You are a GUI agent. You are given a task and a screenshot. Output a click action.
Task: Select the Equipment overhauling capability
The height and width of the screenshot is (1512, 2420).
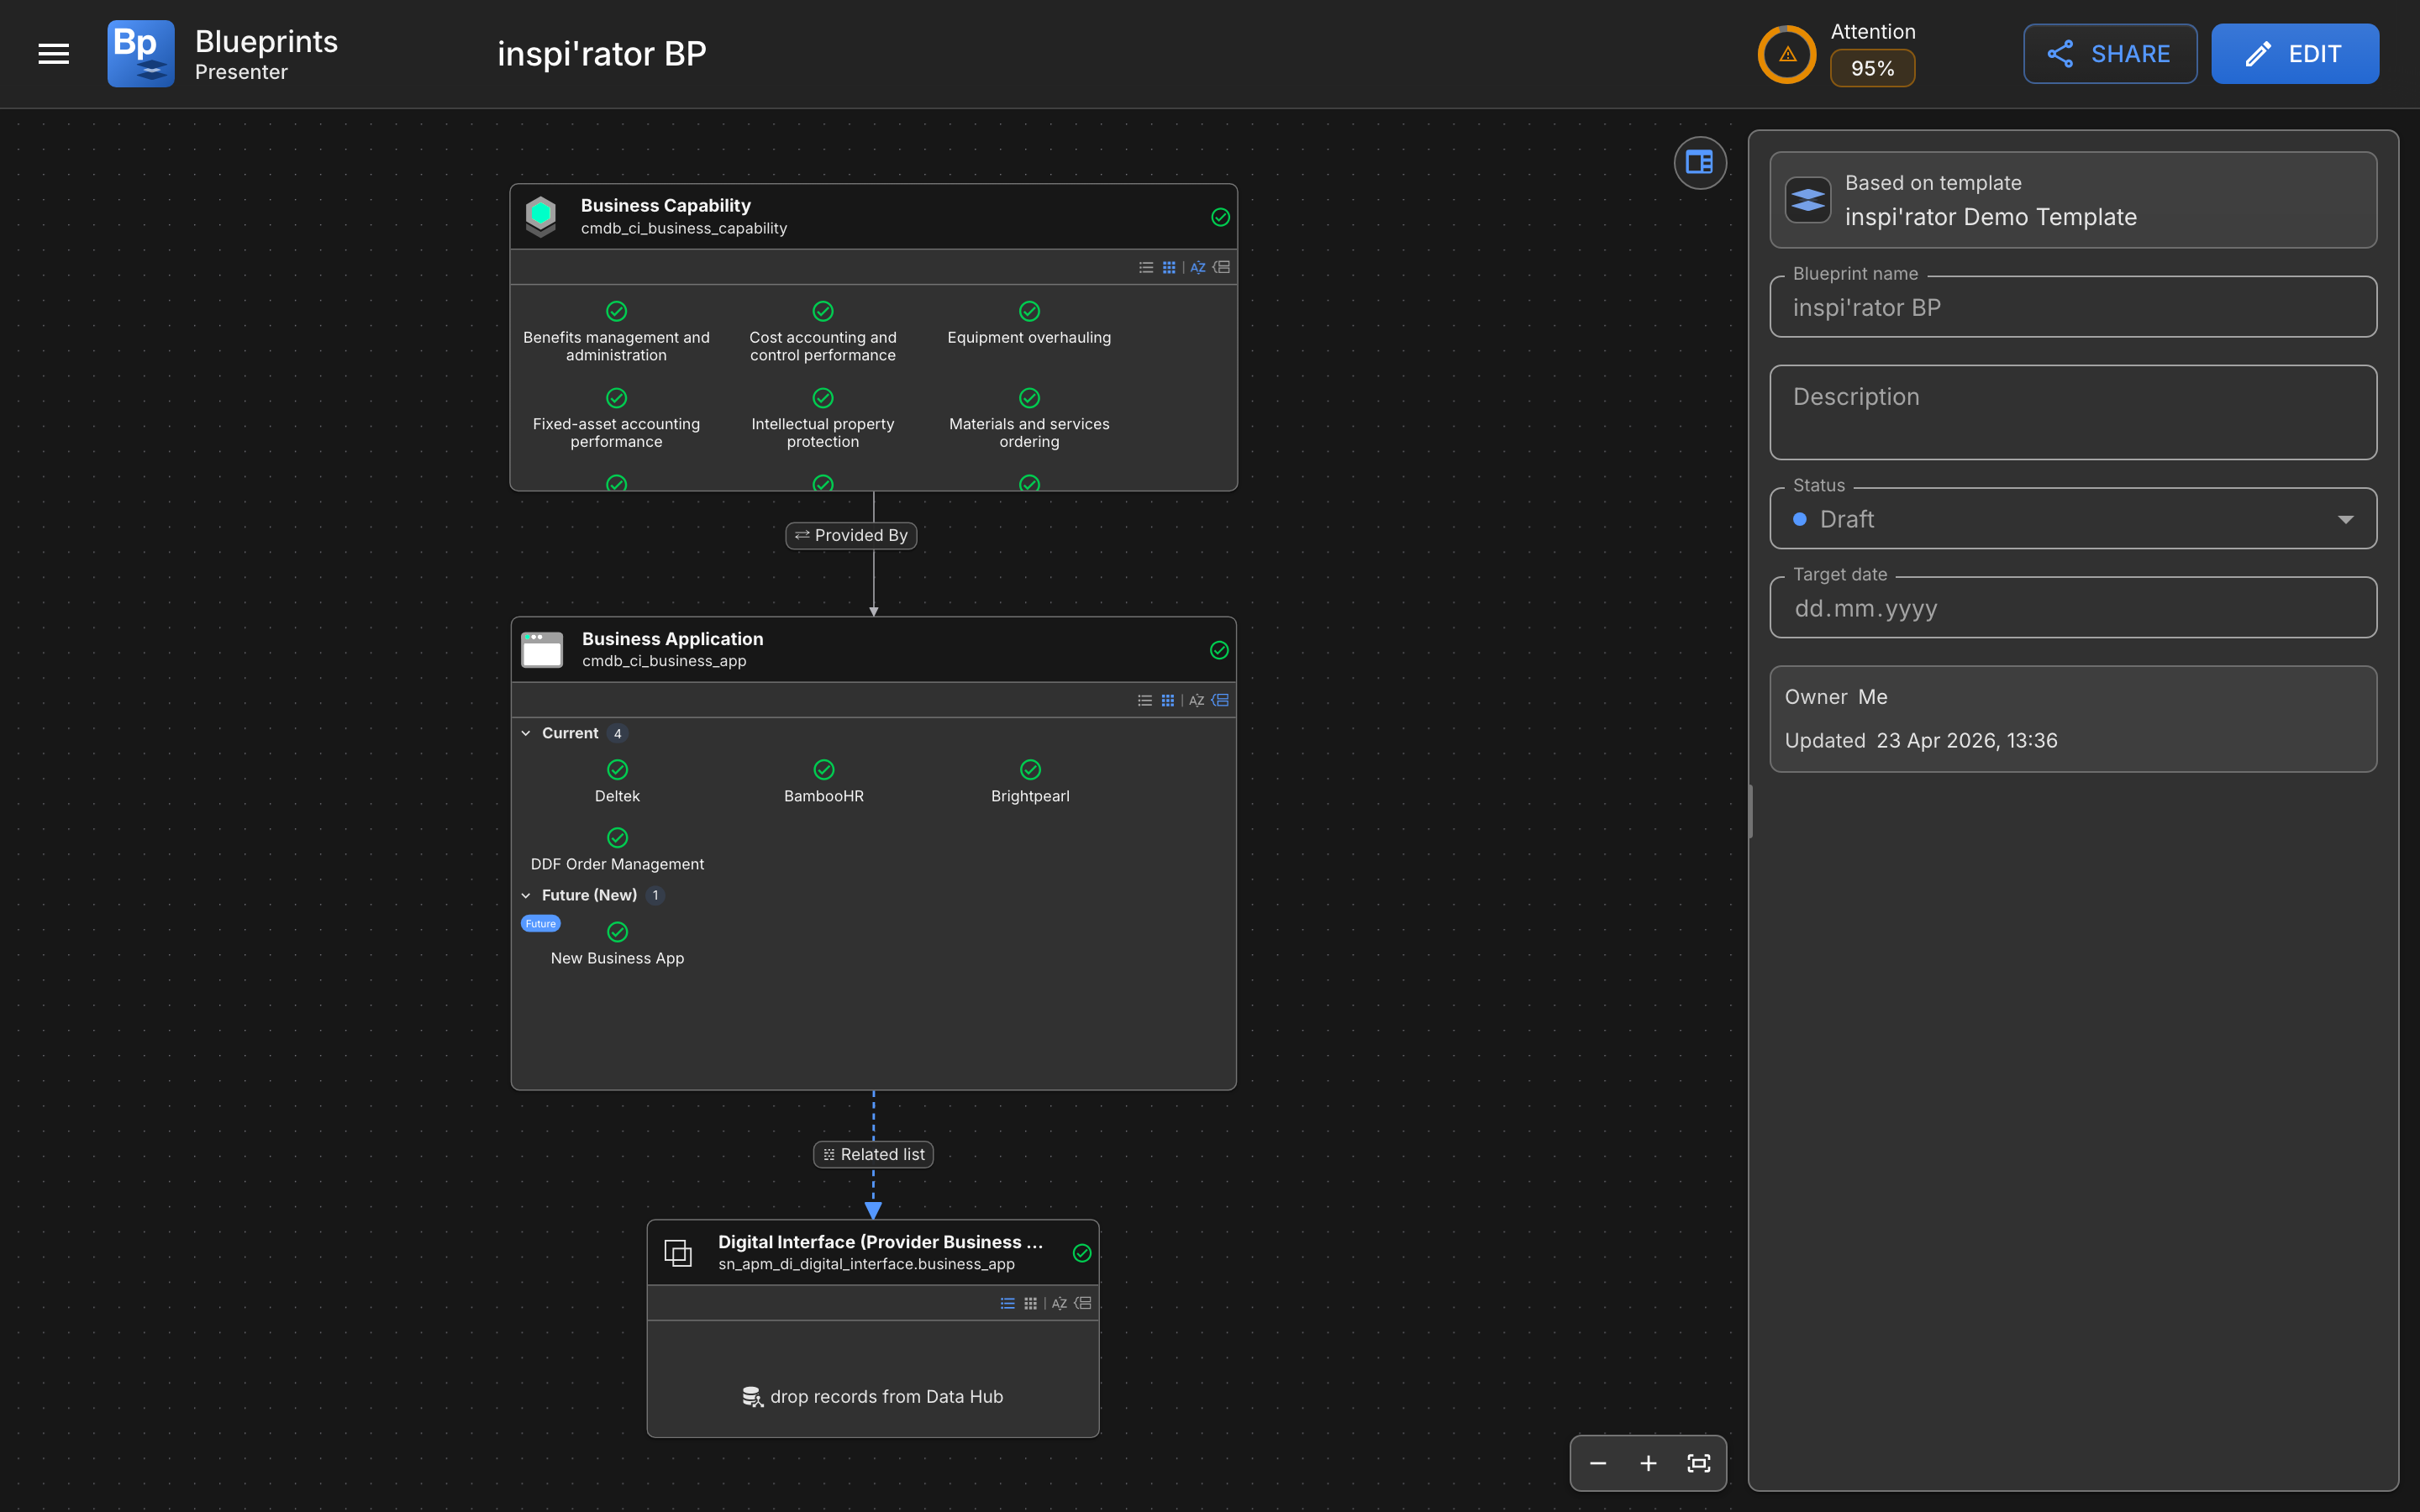(1029, 324)
